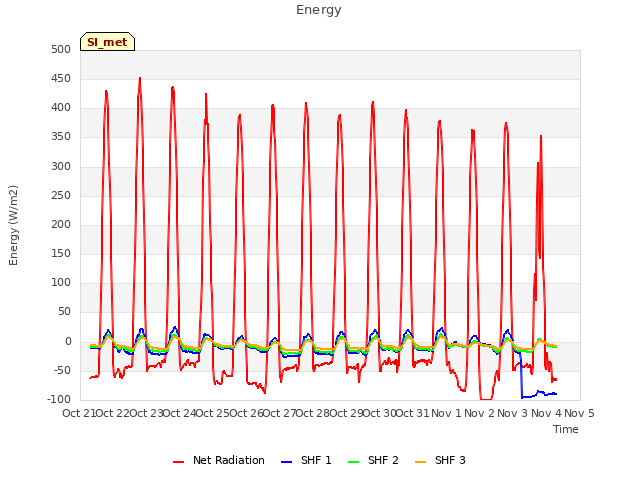Viewport: 640px width, 480px height.
Task: Click the -100 y-axis tick label
Action: point(59,400)
